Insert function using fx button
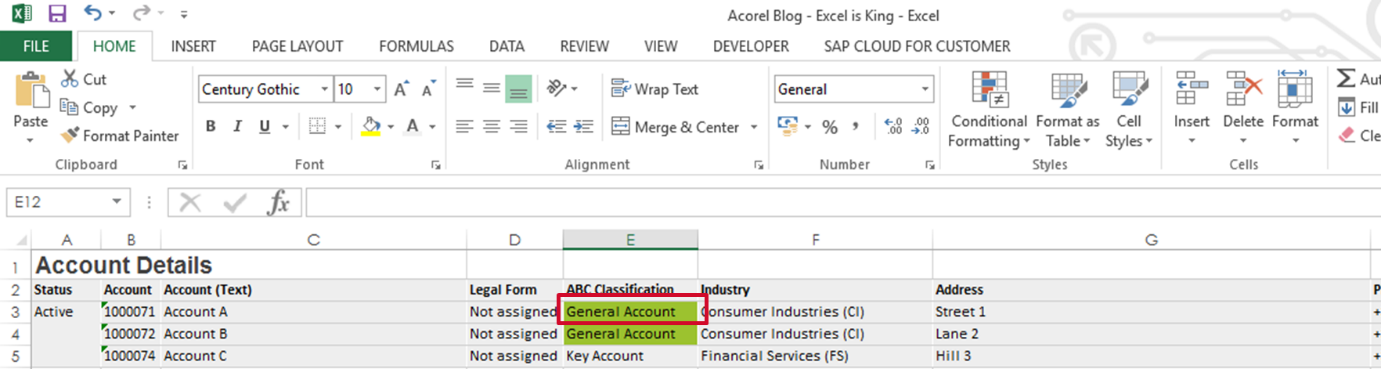 coord(278,203)
